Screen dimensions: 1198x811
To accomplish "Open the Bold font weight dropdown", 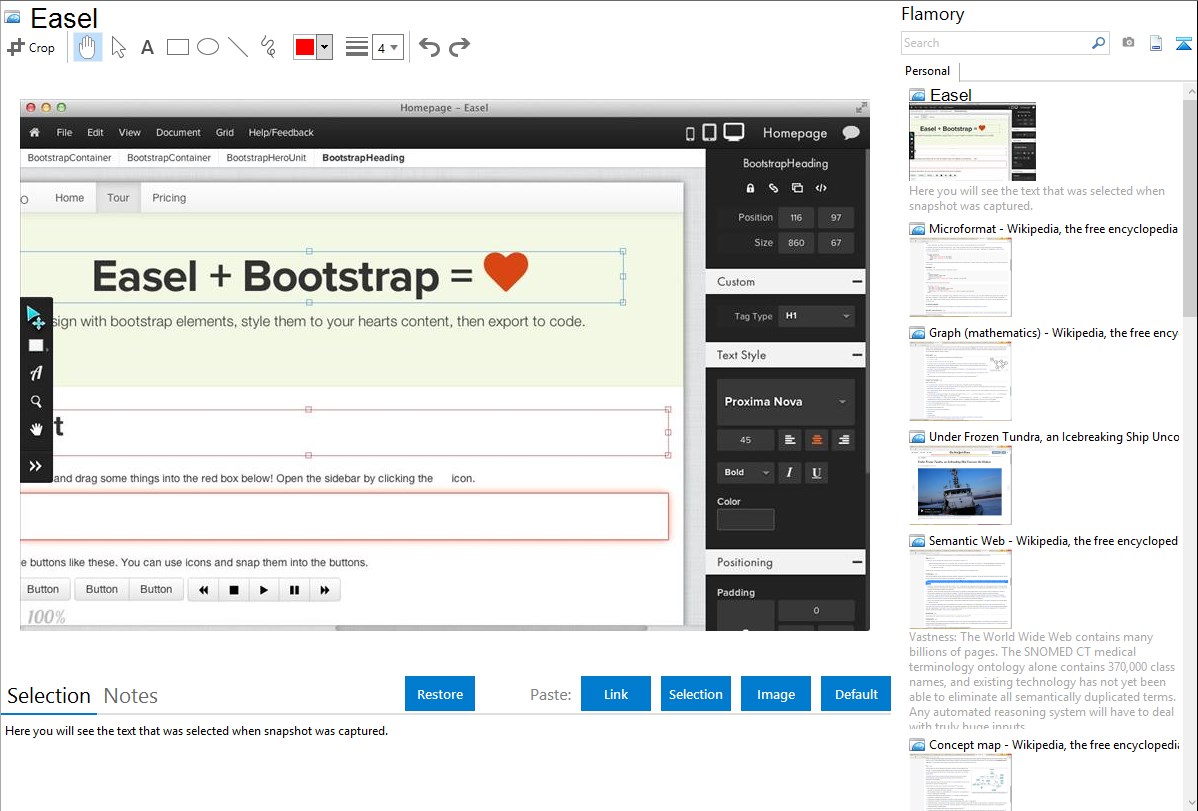I will [745, 472].
